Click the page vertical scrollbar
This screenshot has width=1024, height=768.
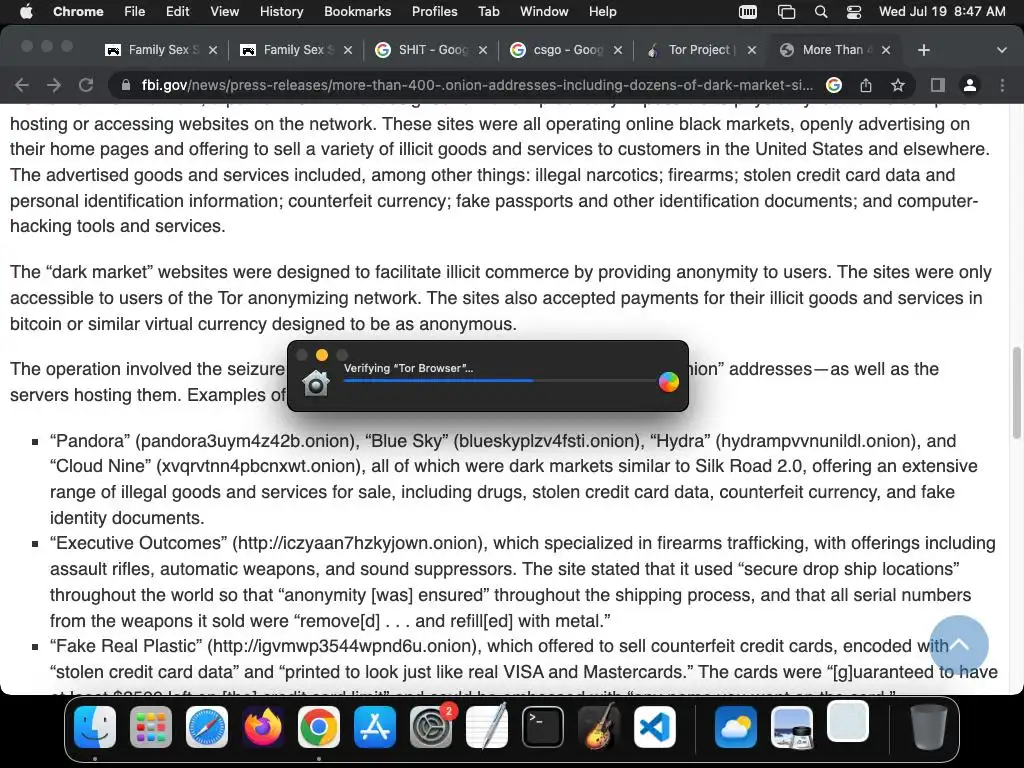(x=1016, y=393)
